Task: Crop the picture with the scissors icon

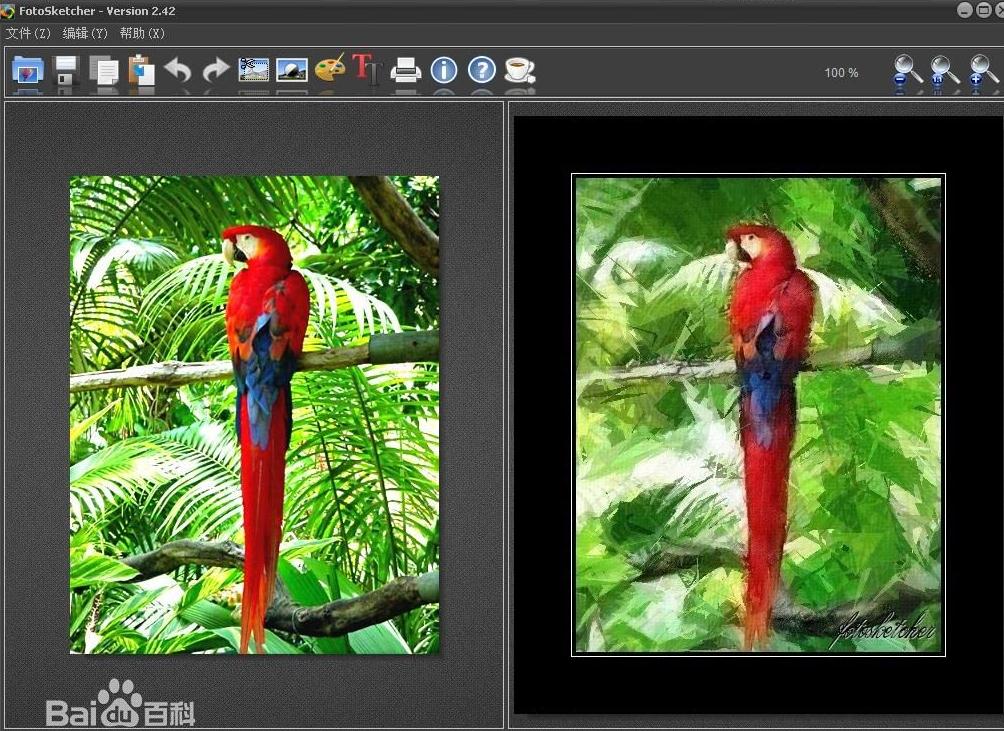Action: coord(254,70)
